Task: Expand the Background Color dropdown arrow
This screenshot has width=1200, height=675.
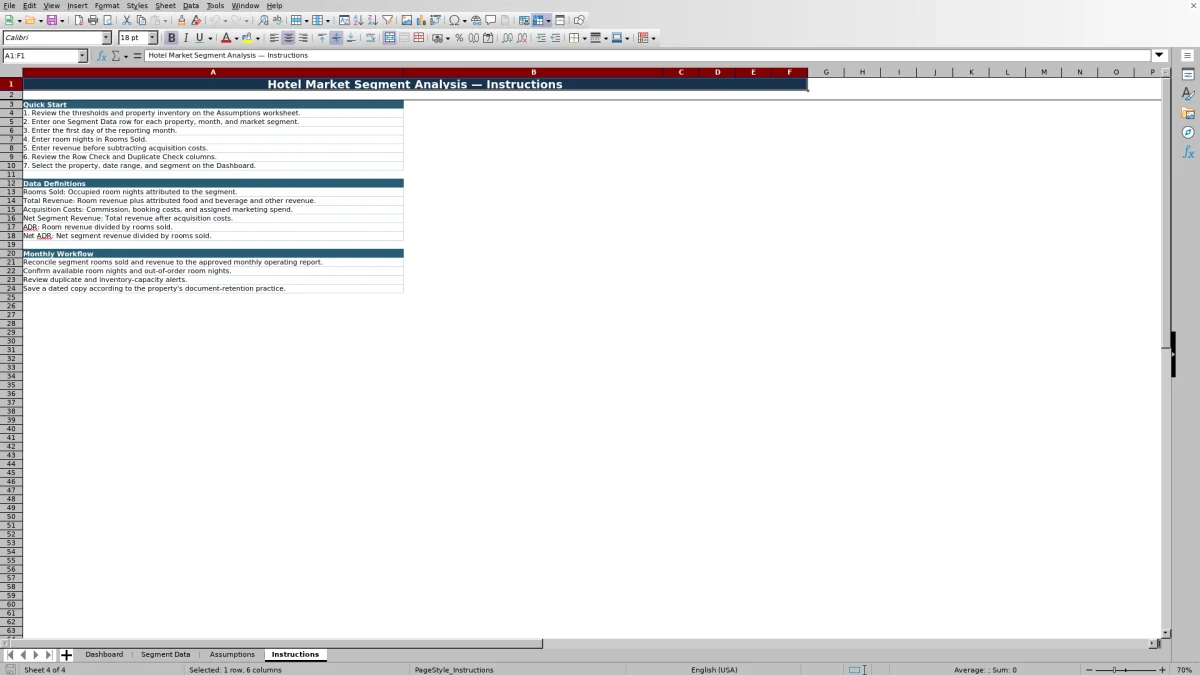Action: 258,38
